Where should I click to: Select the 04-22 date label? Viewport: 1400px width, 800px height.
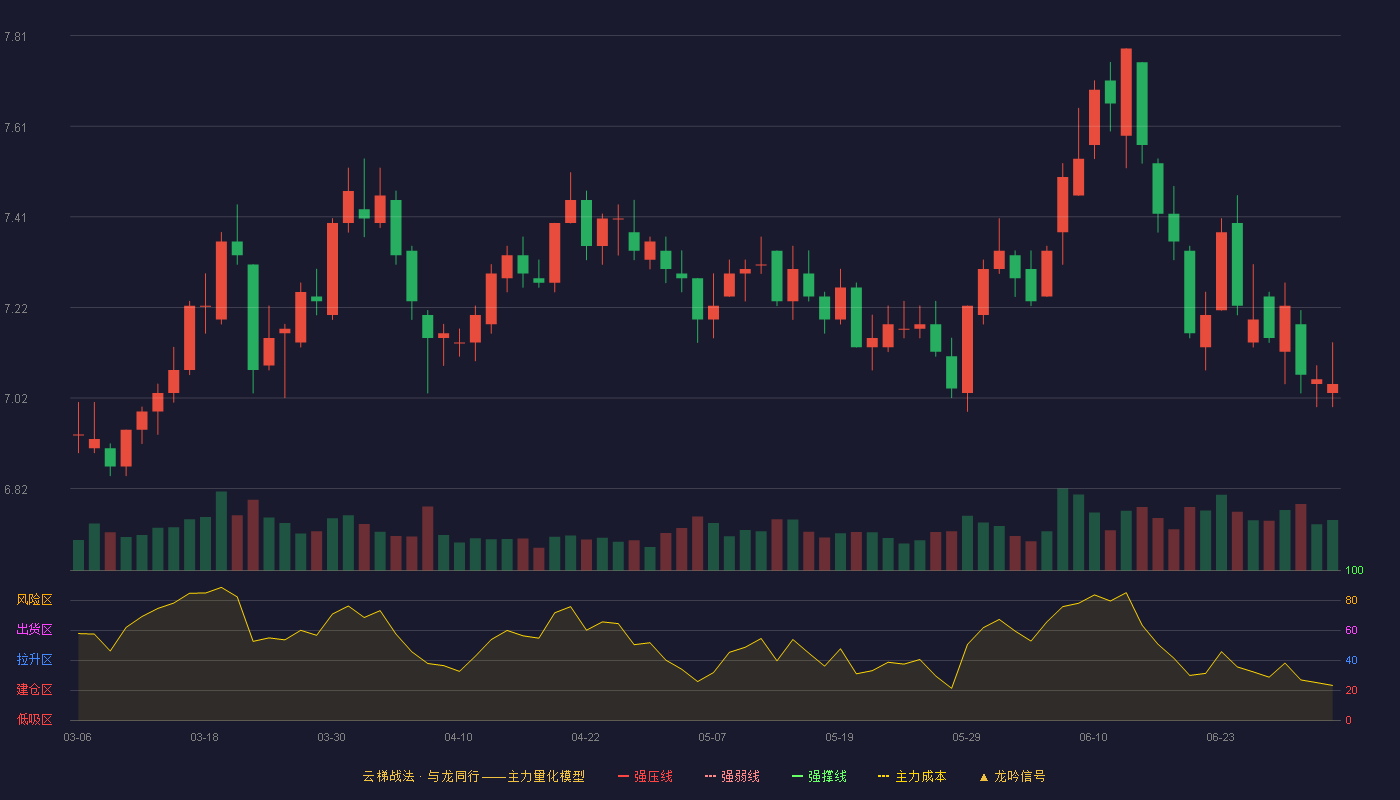(585, 737)
